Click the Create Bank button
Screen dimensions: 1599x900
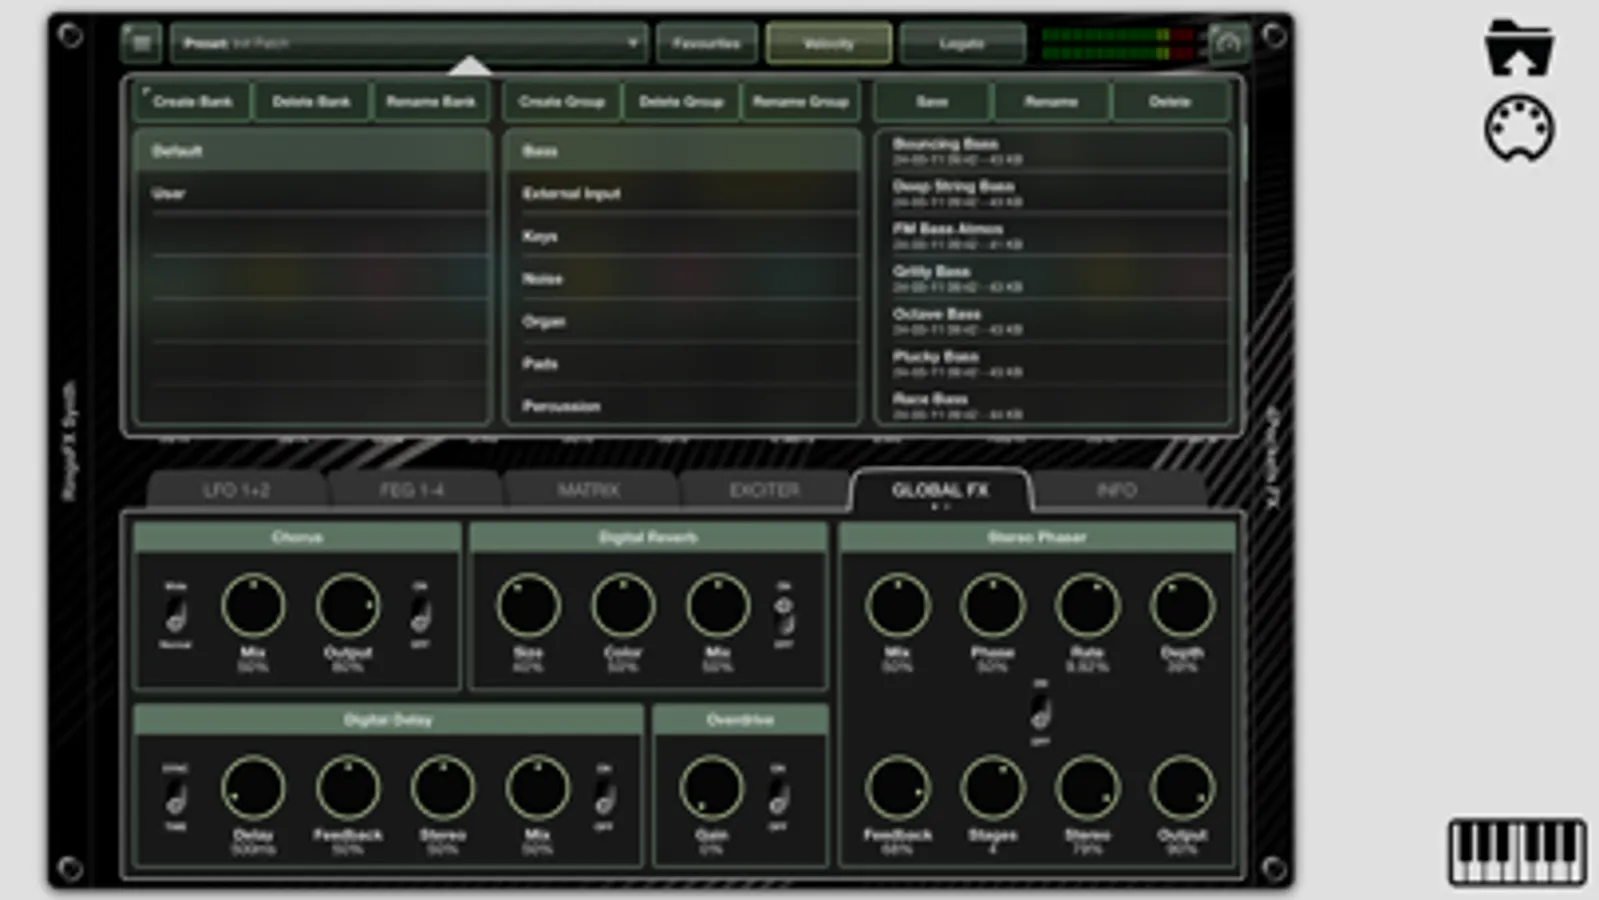coord(192,101)
